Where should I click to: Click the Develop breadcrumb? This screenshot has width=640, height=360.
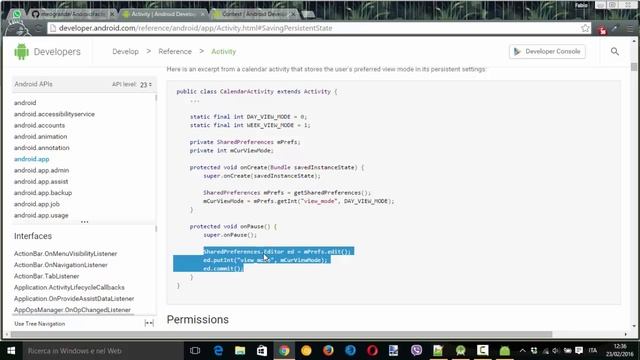click(125, 51)
